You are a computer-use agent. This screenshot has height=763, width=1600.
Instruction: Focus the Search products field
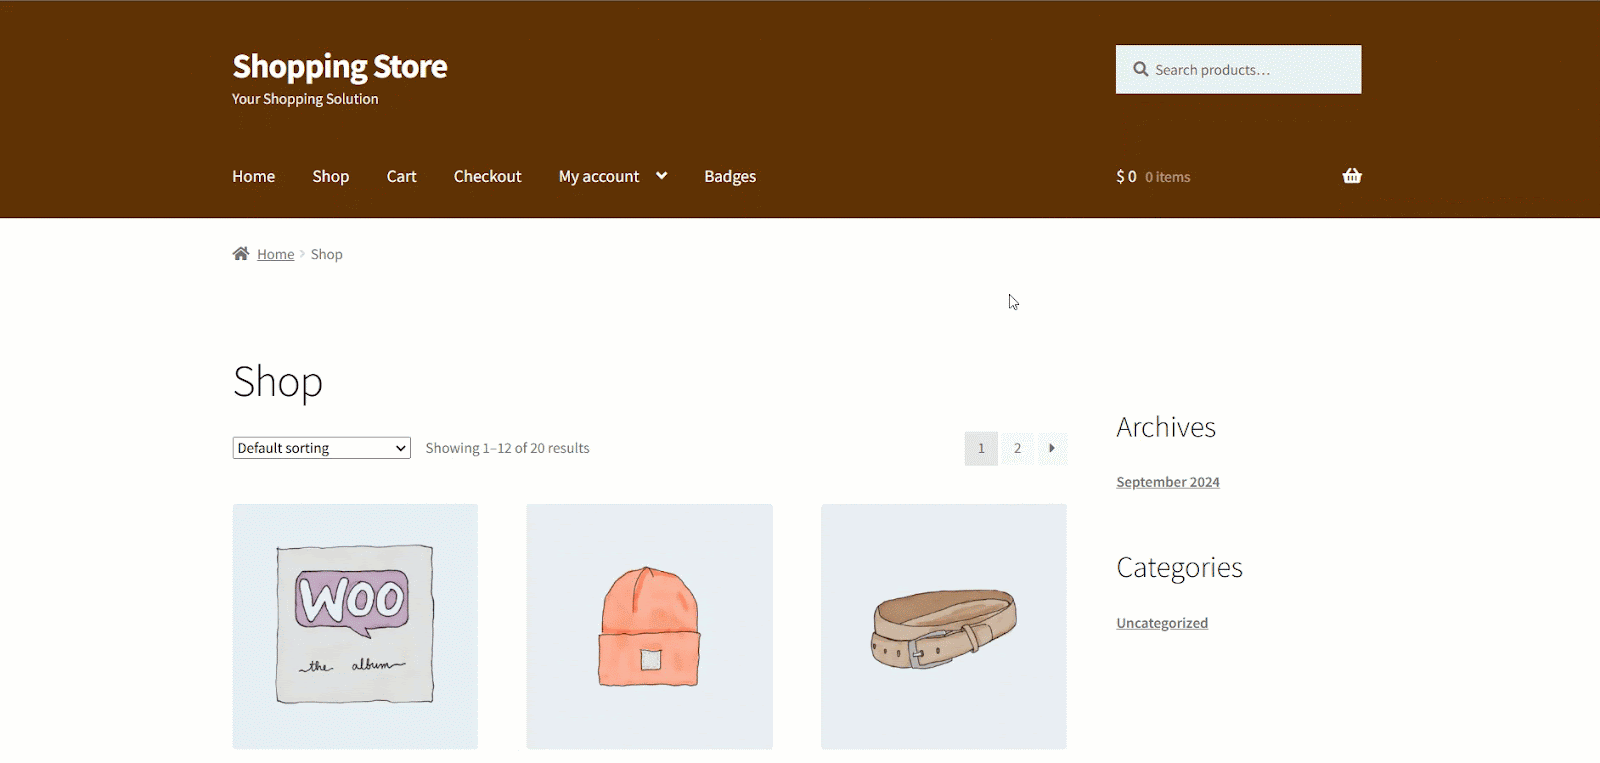[x=1250, y=70]
